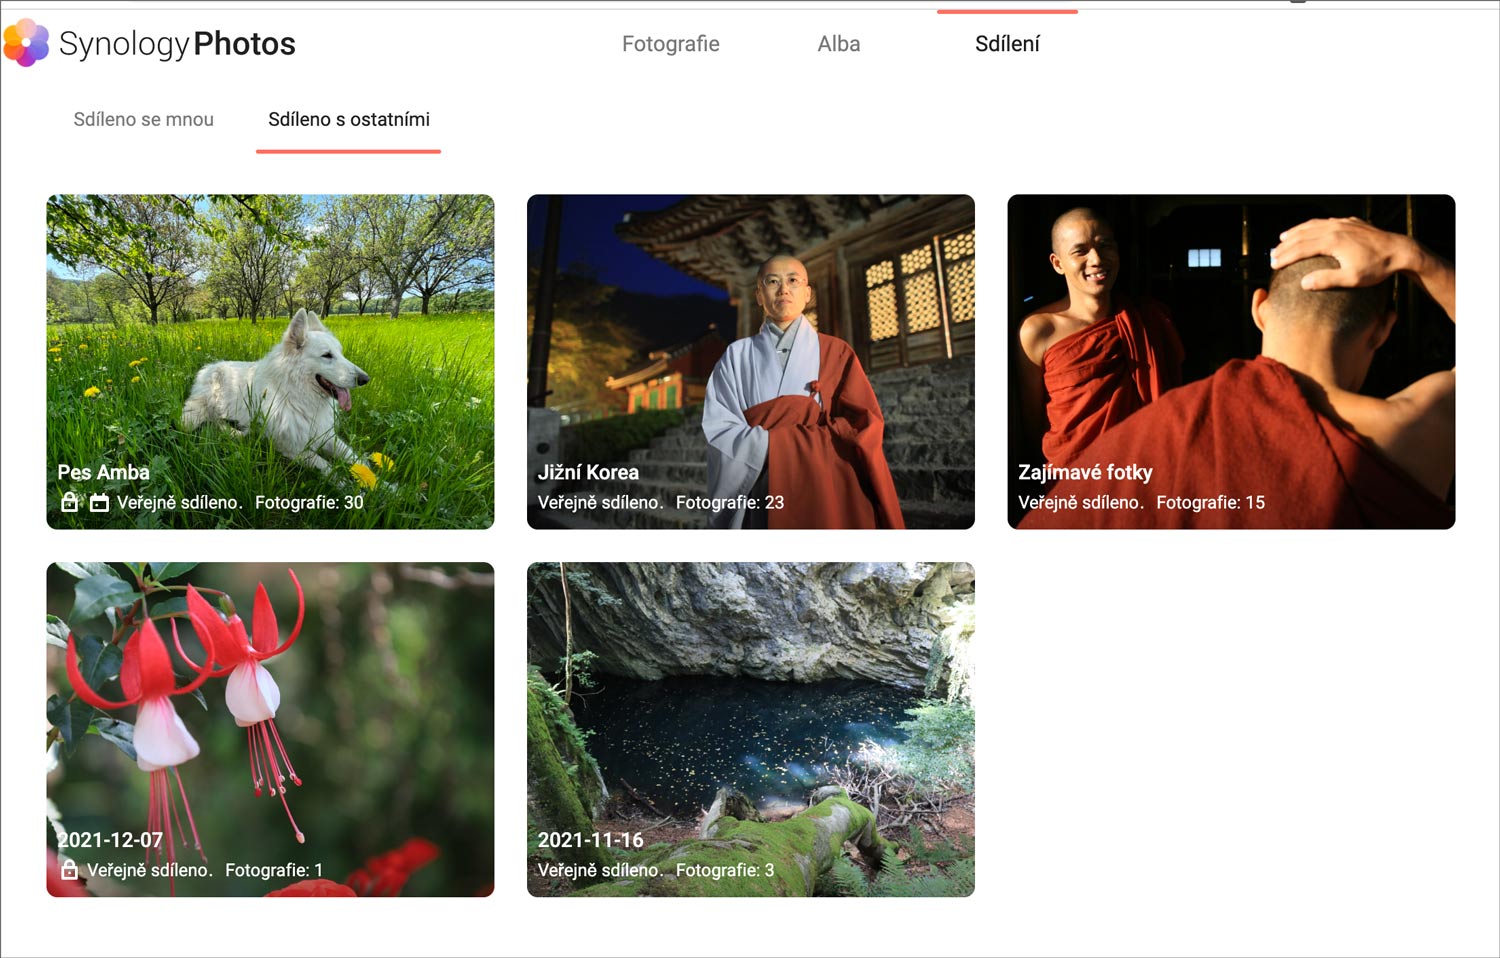Click the 2021-11-16 album title
Viewport: 1500px width, 958px height.
[590, 840]
